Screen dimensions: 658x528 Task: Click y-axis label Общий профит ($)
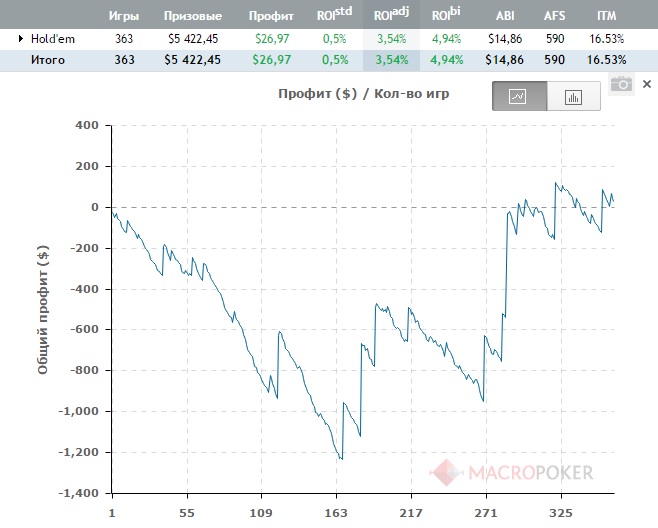point(42,310)
